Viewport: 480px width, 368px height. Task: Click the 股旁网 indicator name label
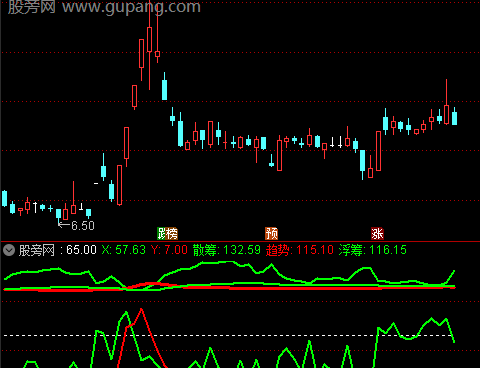(37, 250)
